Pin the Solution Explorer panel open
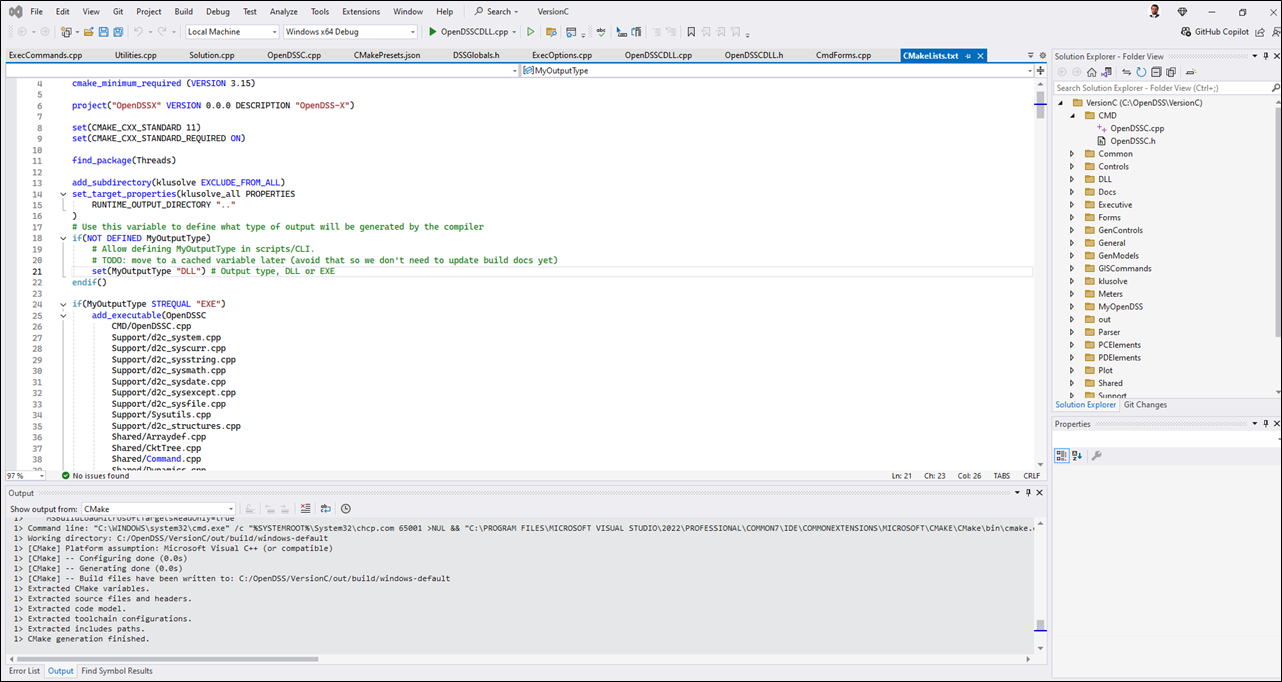1282x682 pixels. point(1265,55)
